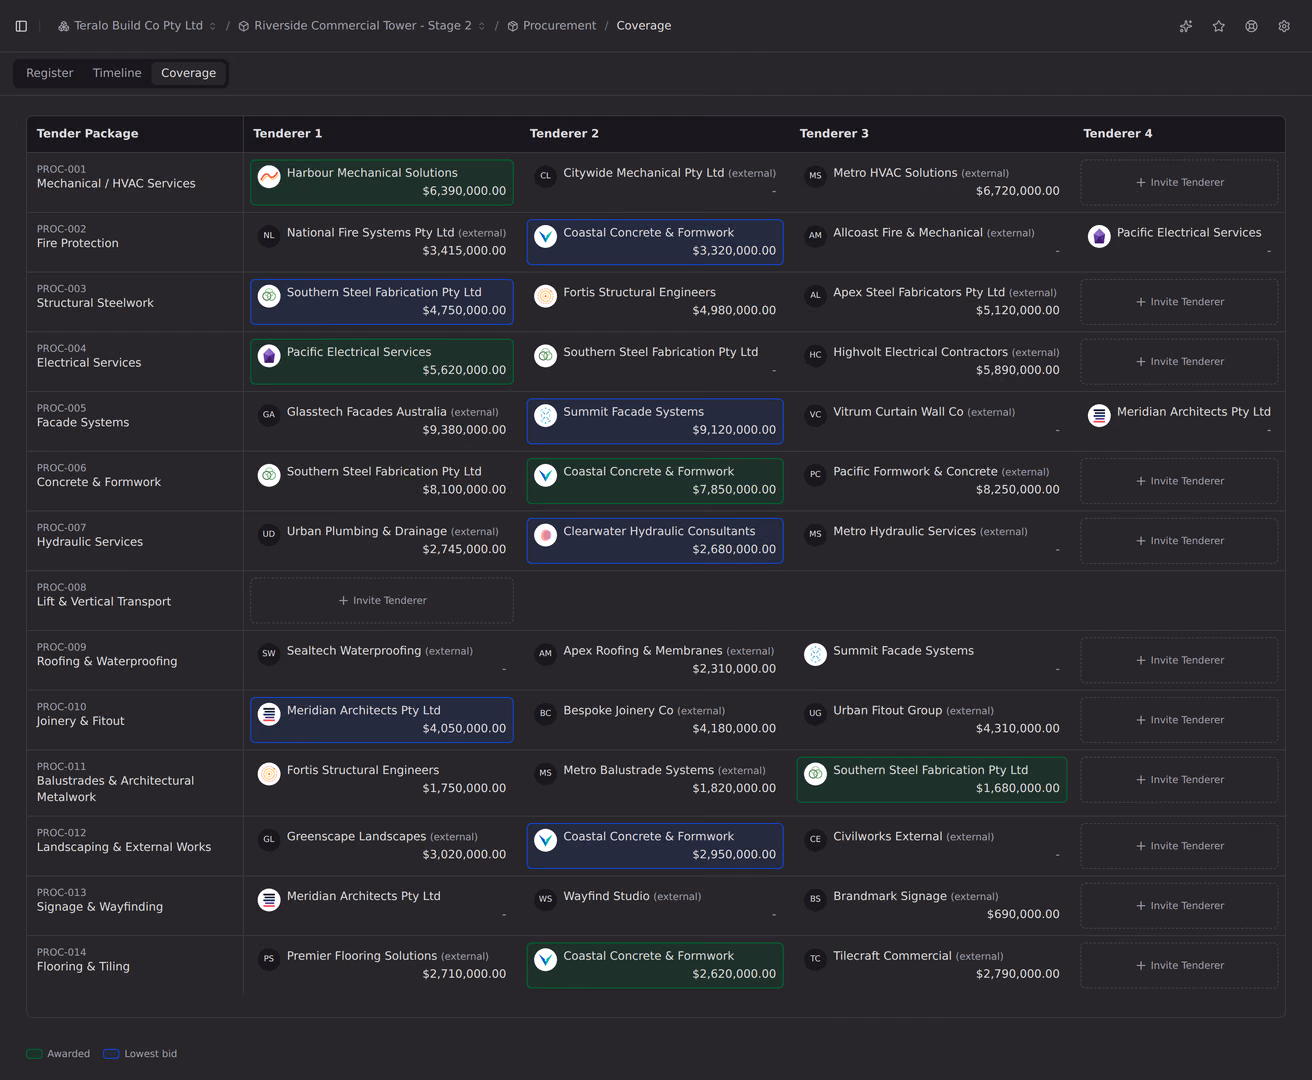Toggle the sidebar panel icon

tap(21, 26)
